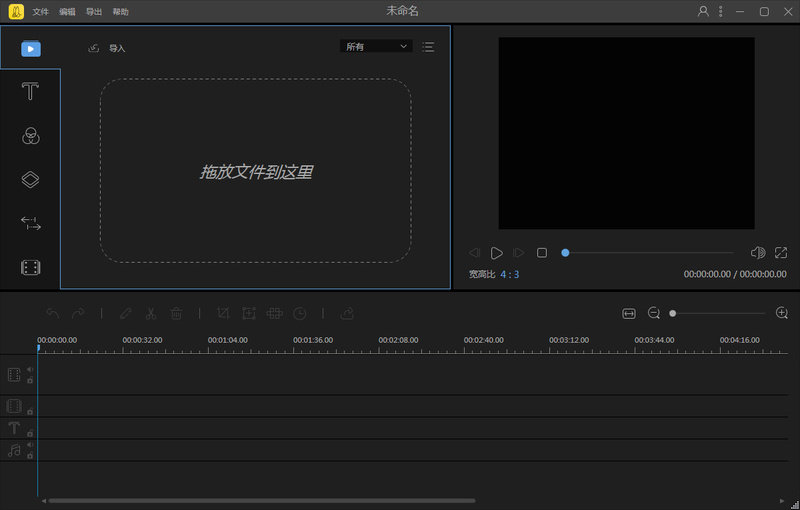Image resolution: width=800 pixels, height=510 pixels.
Task: Click the main video track icon
Action: pyautogui.click(x=14, y=375)
